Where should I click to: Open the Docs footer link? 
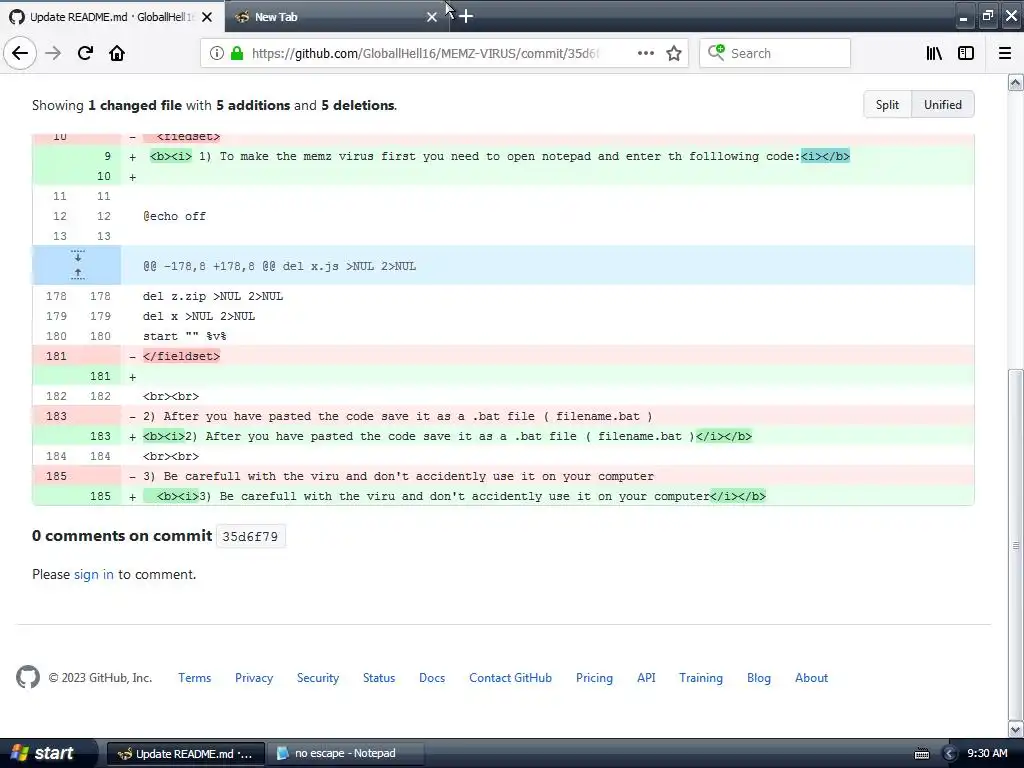(x=432, y=678)
